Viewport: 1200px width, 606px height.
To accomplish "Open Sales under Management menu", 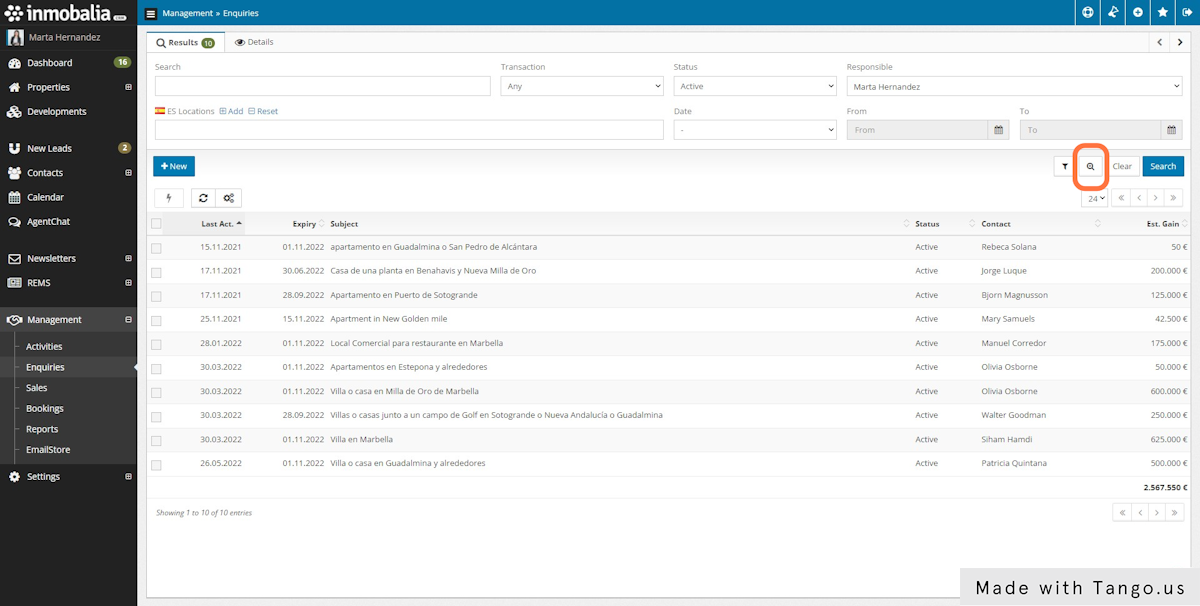I will point(37,388).
